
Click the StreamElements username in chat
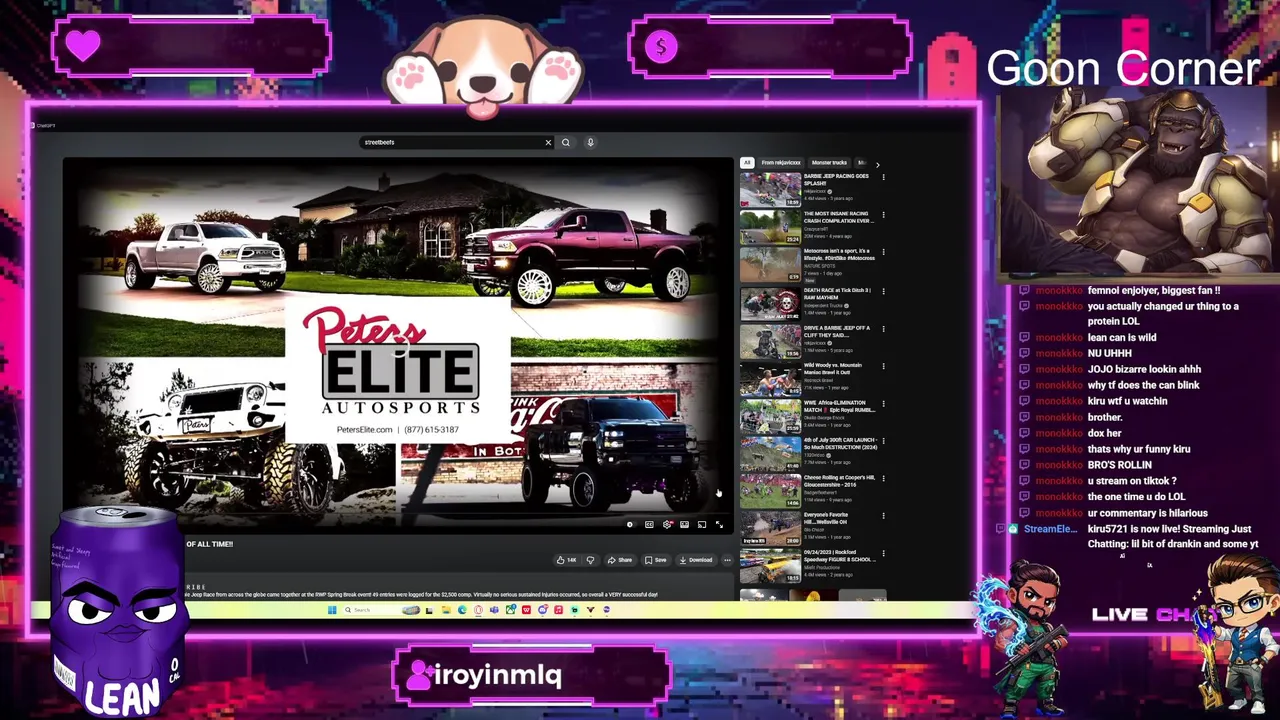1050,529
